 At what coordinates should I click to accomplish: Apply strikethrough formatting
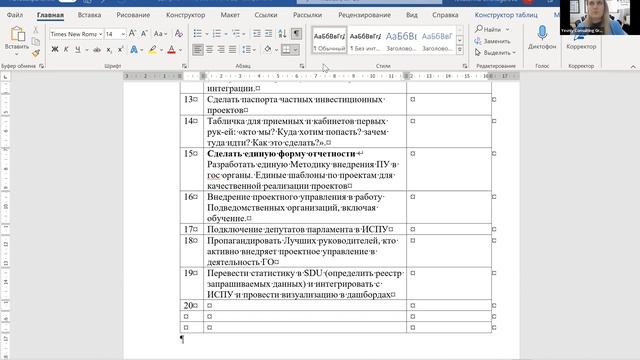click(97, 50)
